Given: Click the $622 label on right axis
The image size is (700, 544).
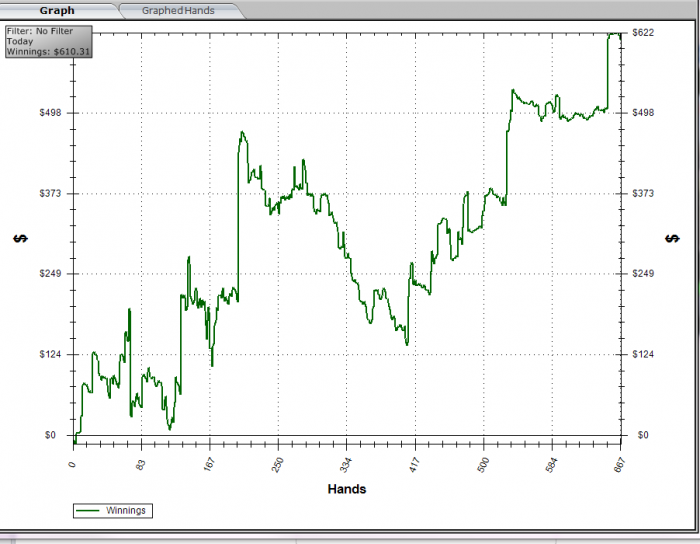Looking at the screenshot, I should click(643, 33).
